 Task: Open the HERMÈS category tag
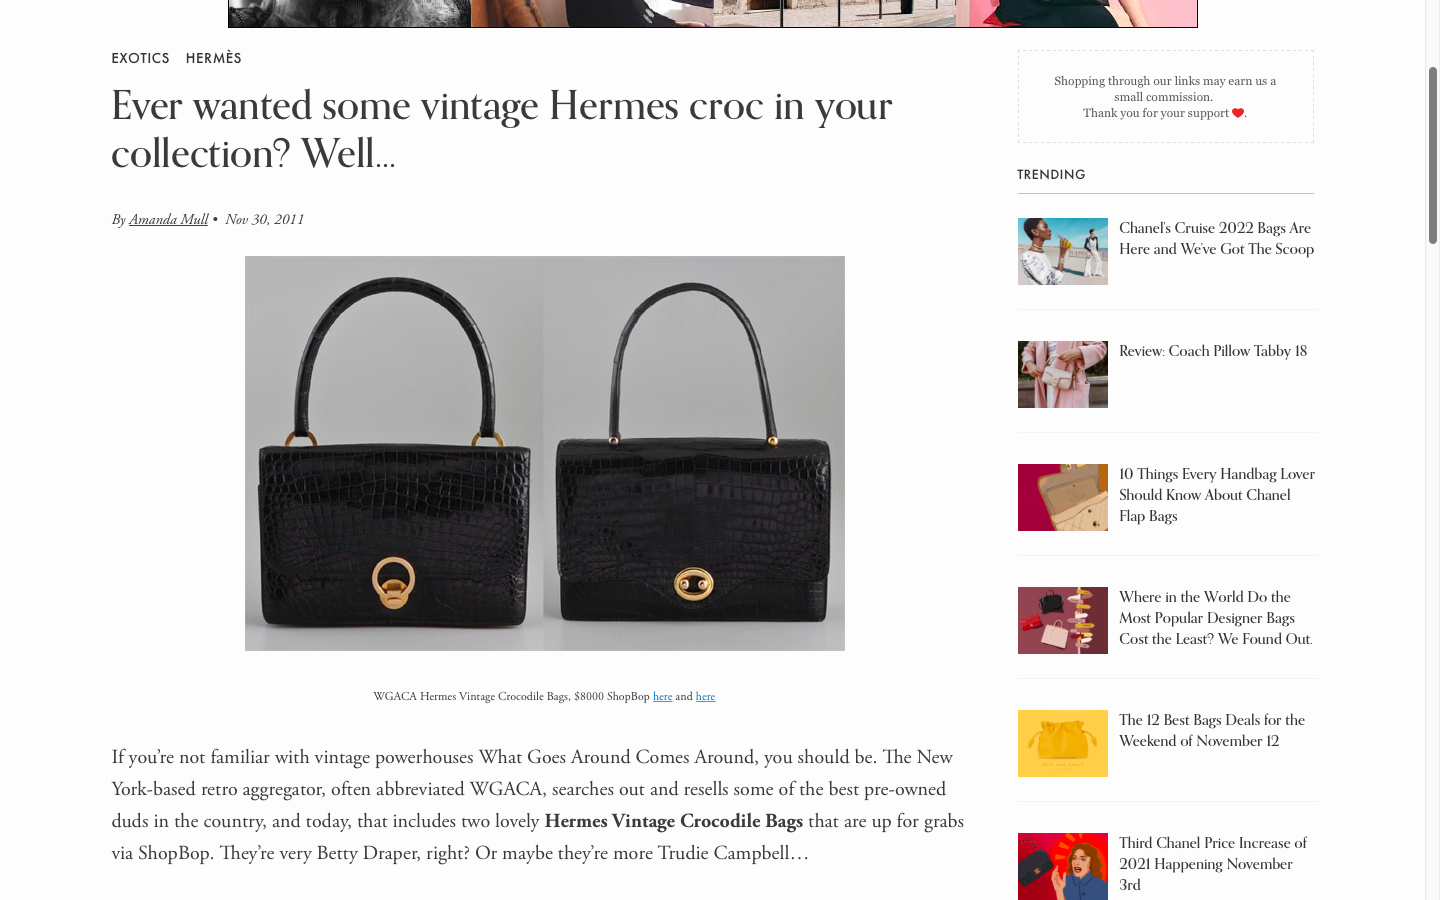coord(214,58)
